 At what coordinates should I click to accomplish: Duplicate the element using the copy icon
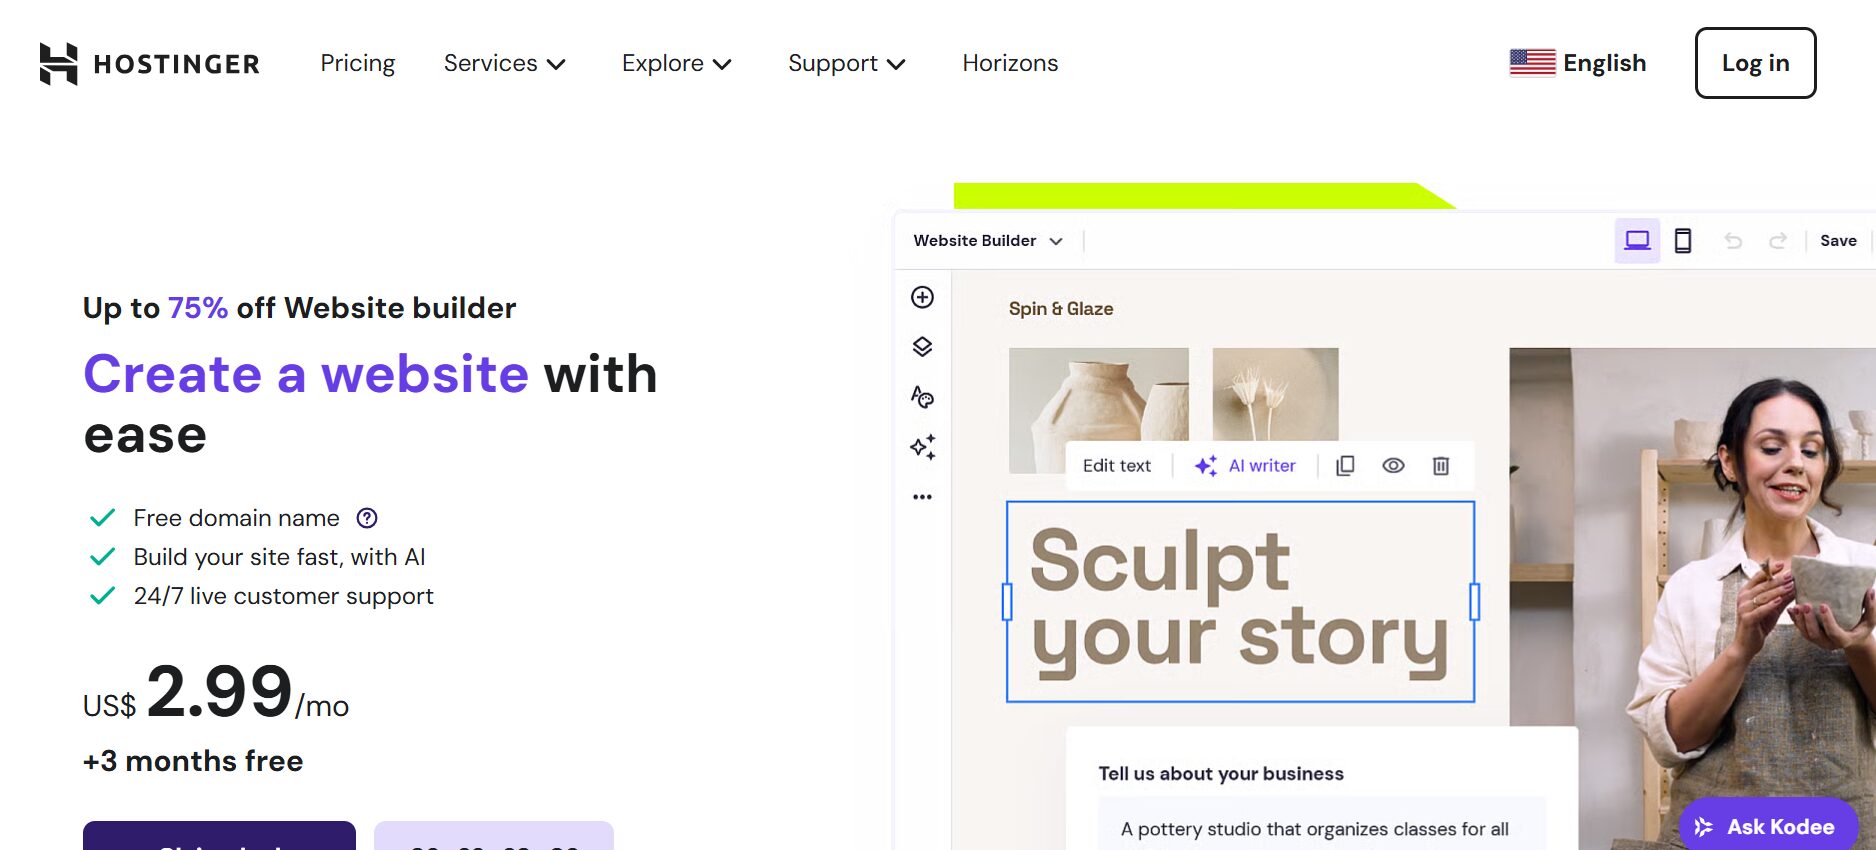click(x=1345, y=465)
